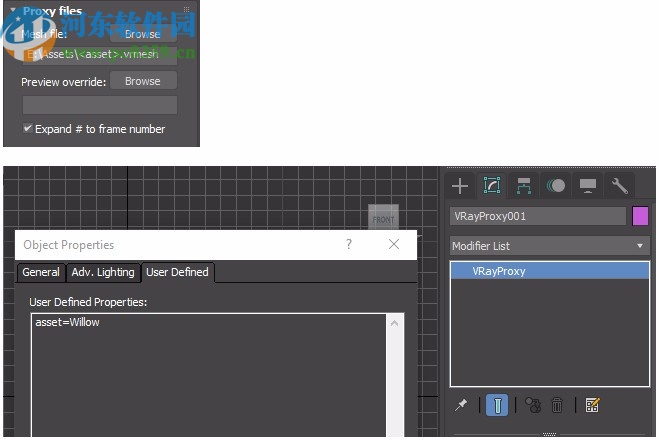Screen dimensions: 659x440
Task: Click scroll up arrow in properties box
Action: tap(395, 323)
